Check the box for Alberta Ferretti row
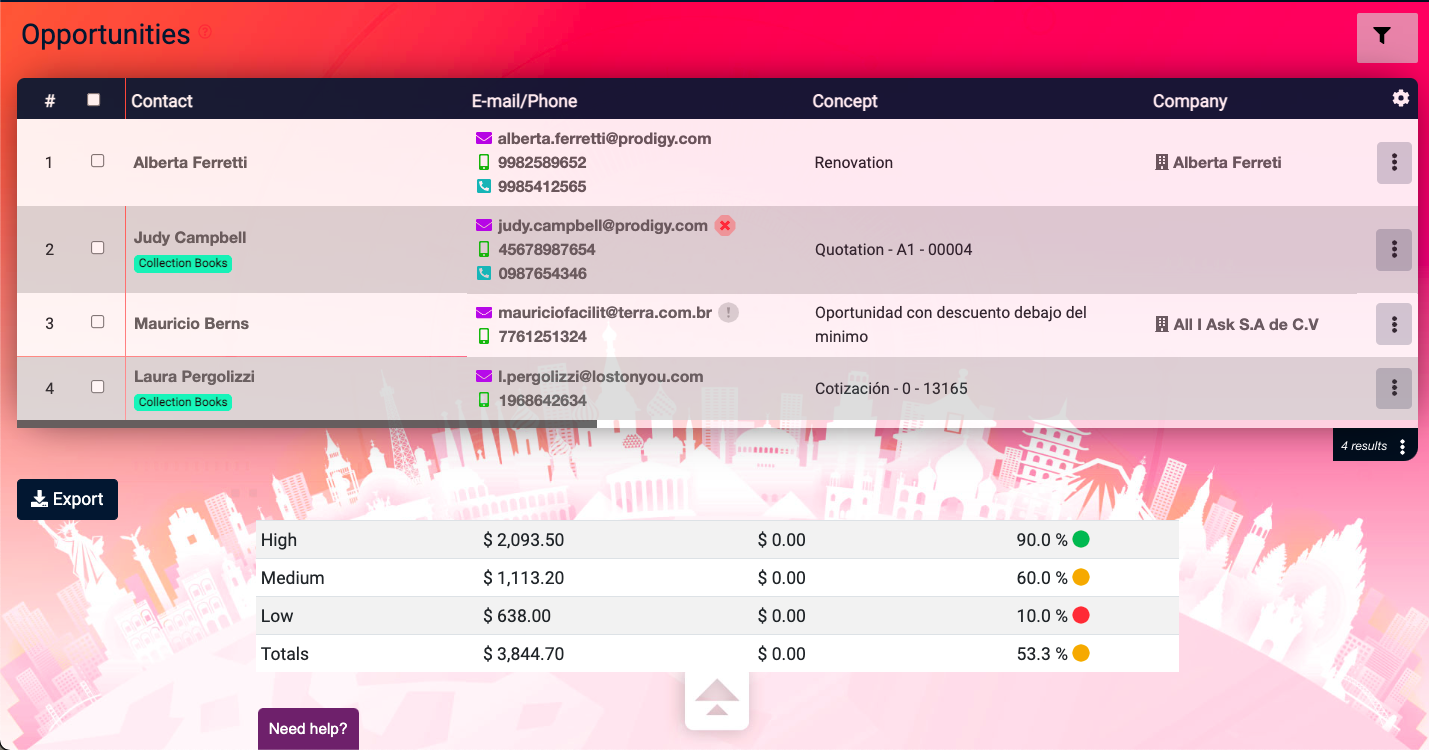 [x=97, y=160]
